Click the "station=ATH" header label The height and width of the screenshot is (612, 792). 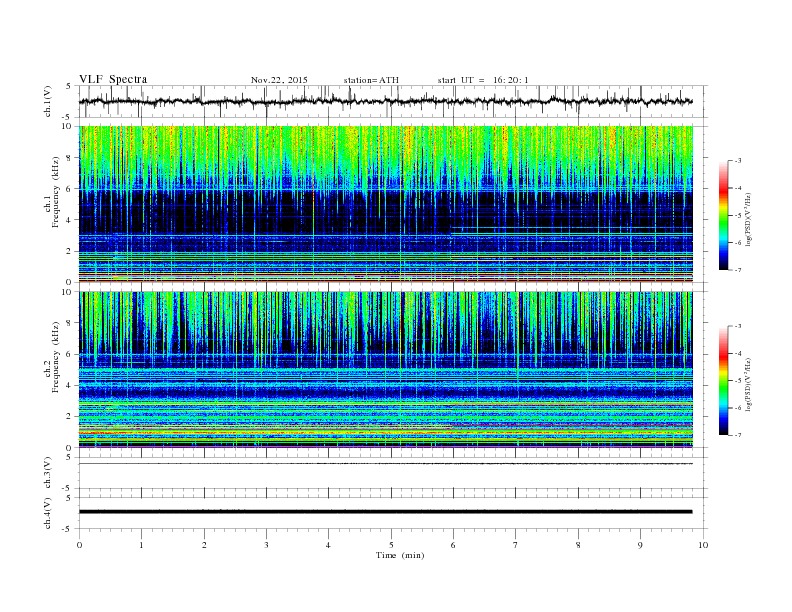coord(371,80)
